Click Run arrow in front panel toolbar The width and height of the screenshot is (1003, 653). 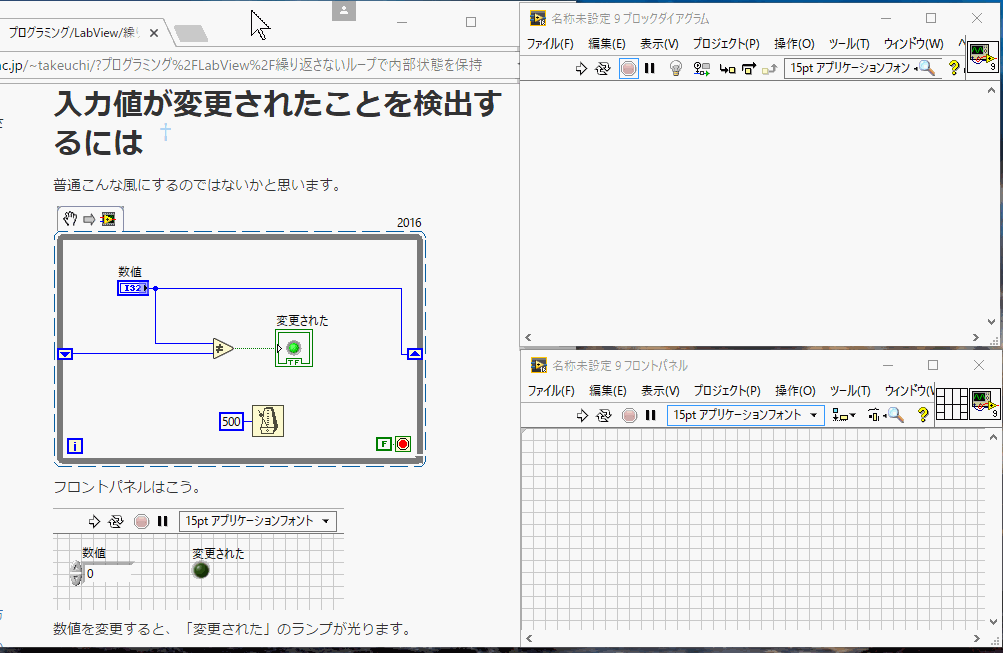click(581, 415)
